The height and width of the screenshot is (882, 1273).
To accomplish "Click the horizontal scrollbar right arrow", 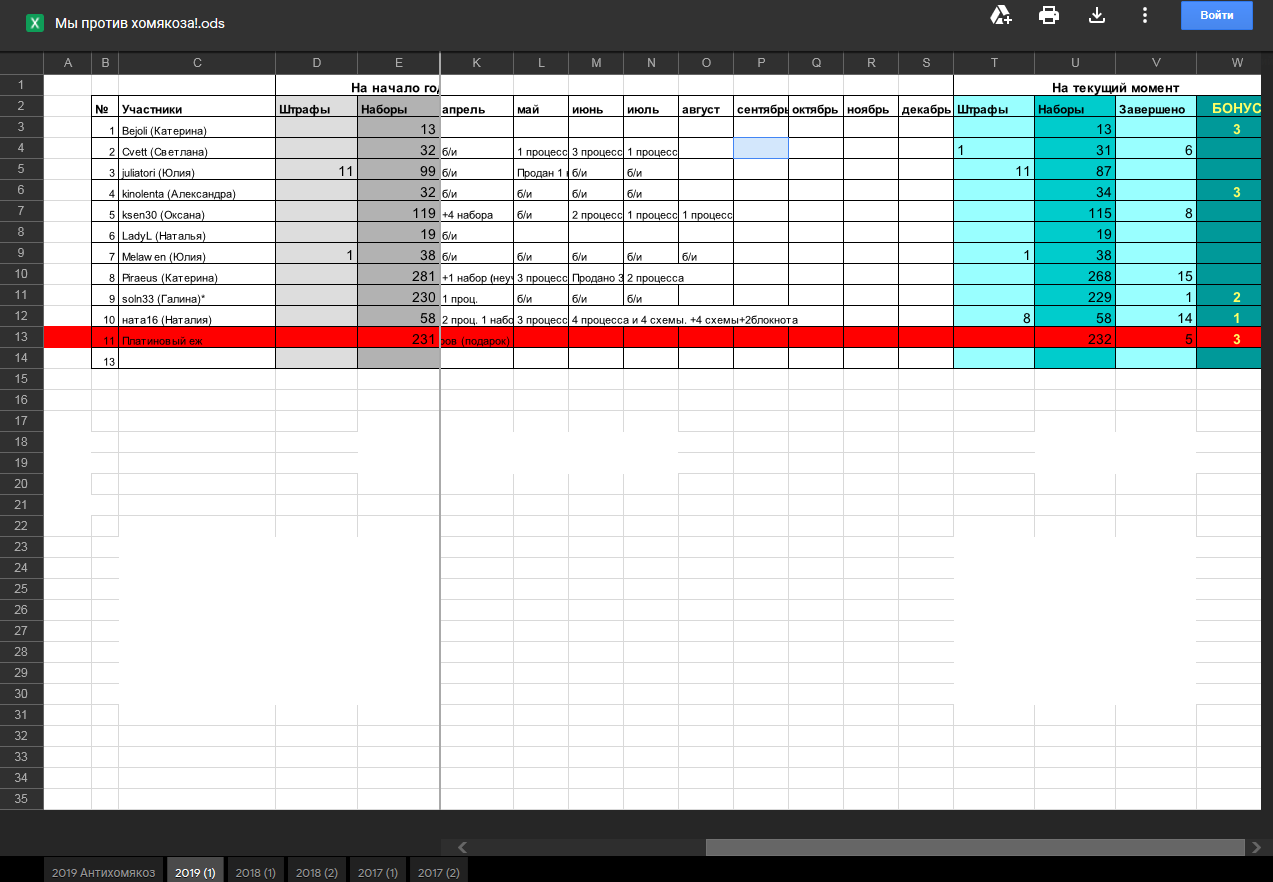I will coord(1256,847).
